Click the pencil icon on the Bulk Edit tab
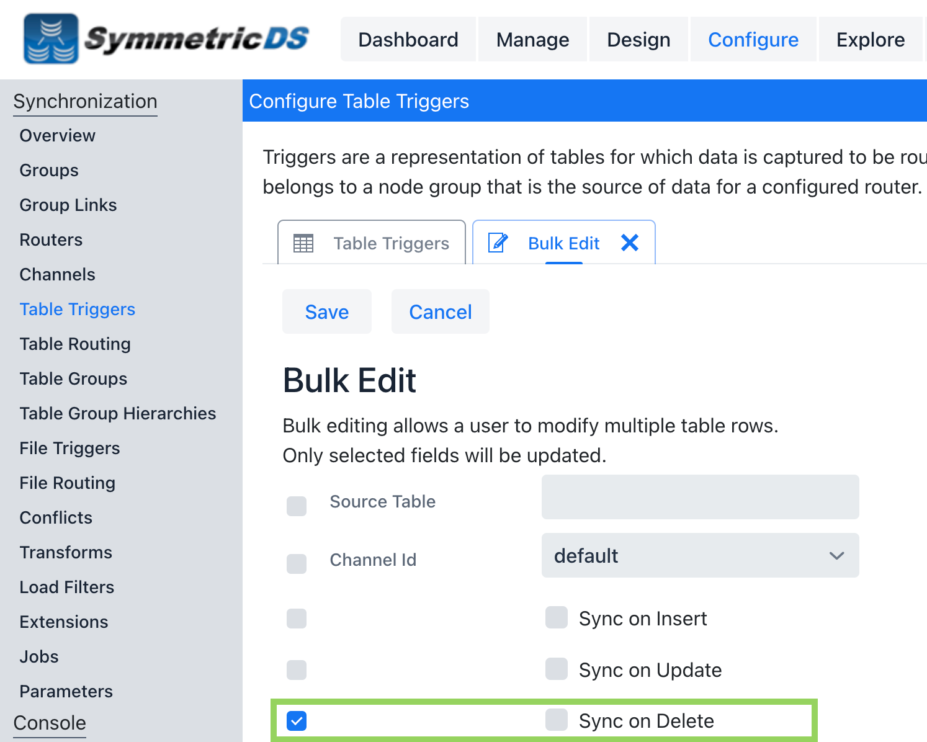 (x=498, y=242)
